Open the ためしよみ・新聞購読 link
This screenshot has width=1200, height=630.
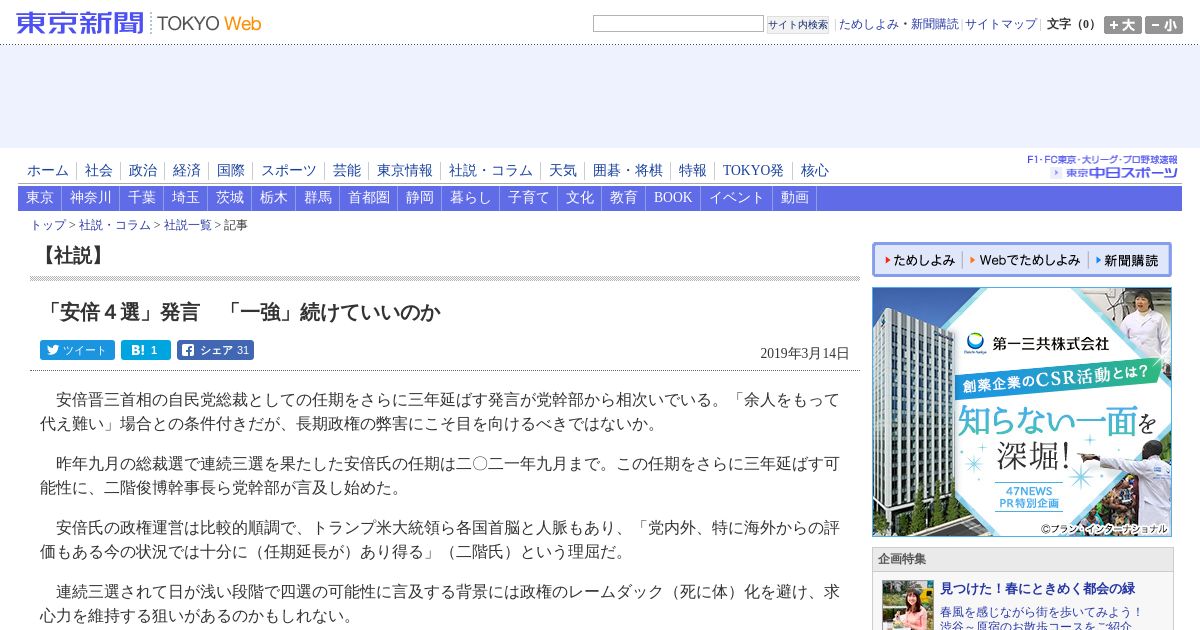coord(898,24)
